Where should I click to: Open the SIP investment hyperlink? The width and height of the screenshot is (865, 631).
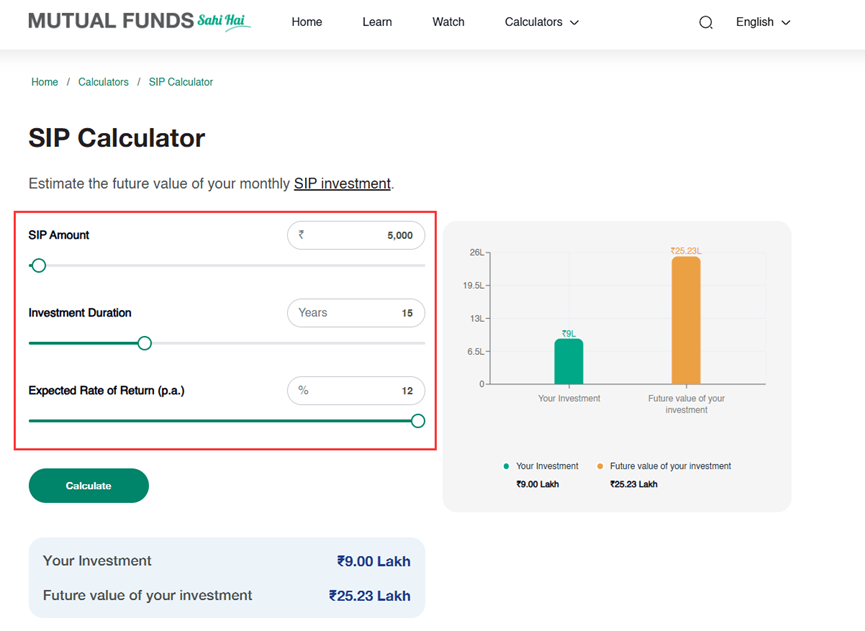[342, 183]
